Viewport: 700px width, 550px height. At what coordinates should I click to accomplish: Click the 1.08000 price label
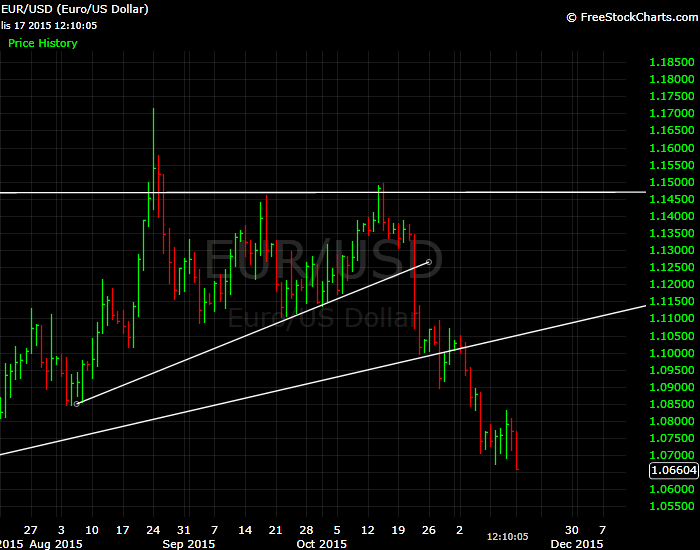[672, 421]
